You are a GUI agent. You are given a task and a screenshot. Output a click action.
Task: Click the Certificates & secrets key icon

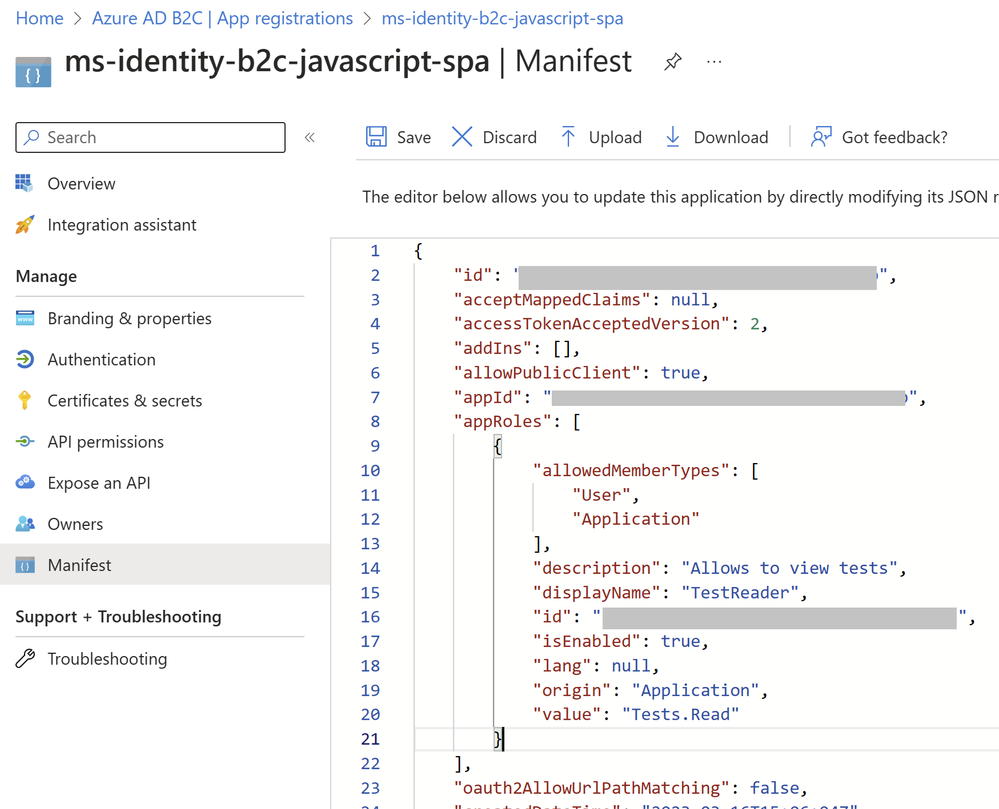(25, 400)
